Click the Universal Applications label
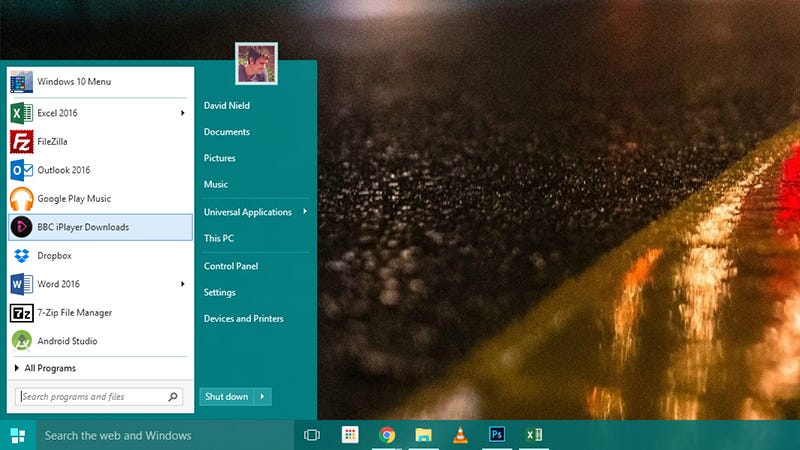 pyautogui.click(x=247, y=212)
